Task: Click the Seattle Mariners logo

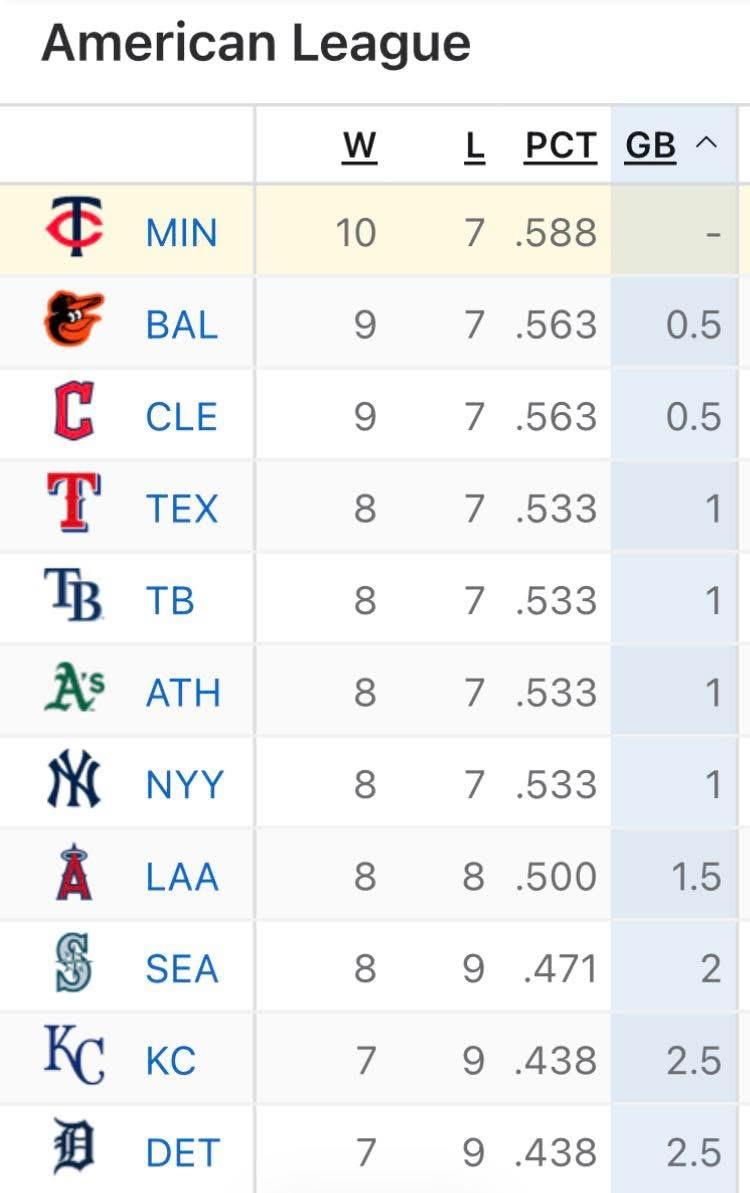Action: 74,964
